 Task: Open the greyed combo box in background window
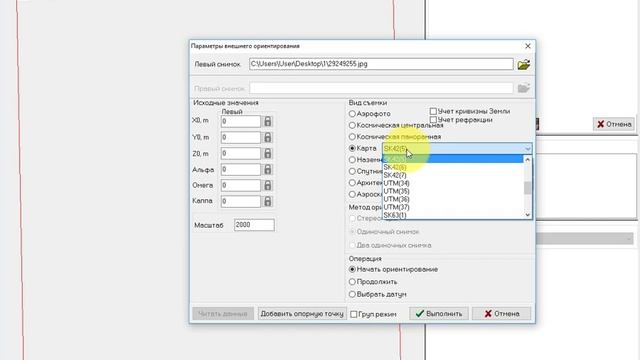click(x=585, y=239)
